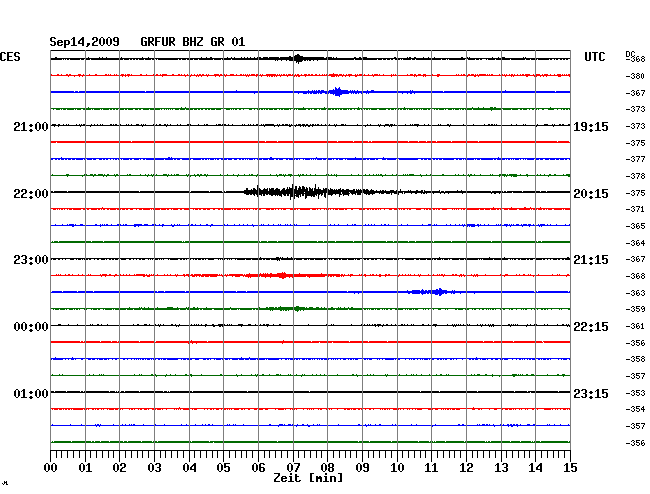
Task: Select the DC offset value -359
Action: [635, 309]
